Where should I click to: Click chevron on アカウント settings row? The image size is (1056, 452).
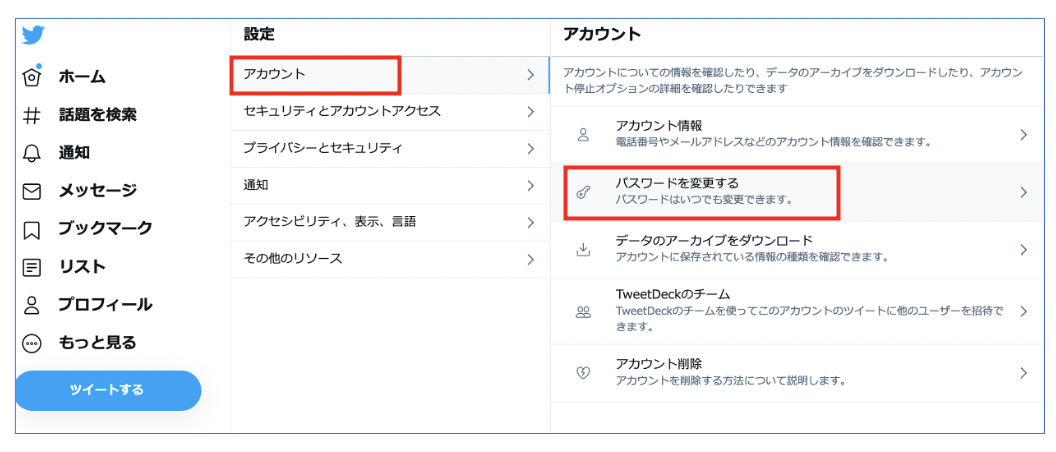(x=531, y=75)
